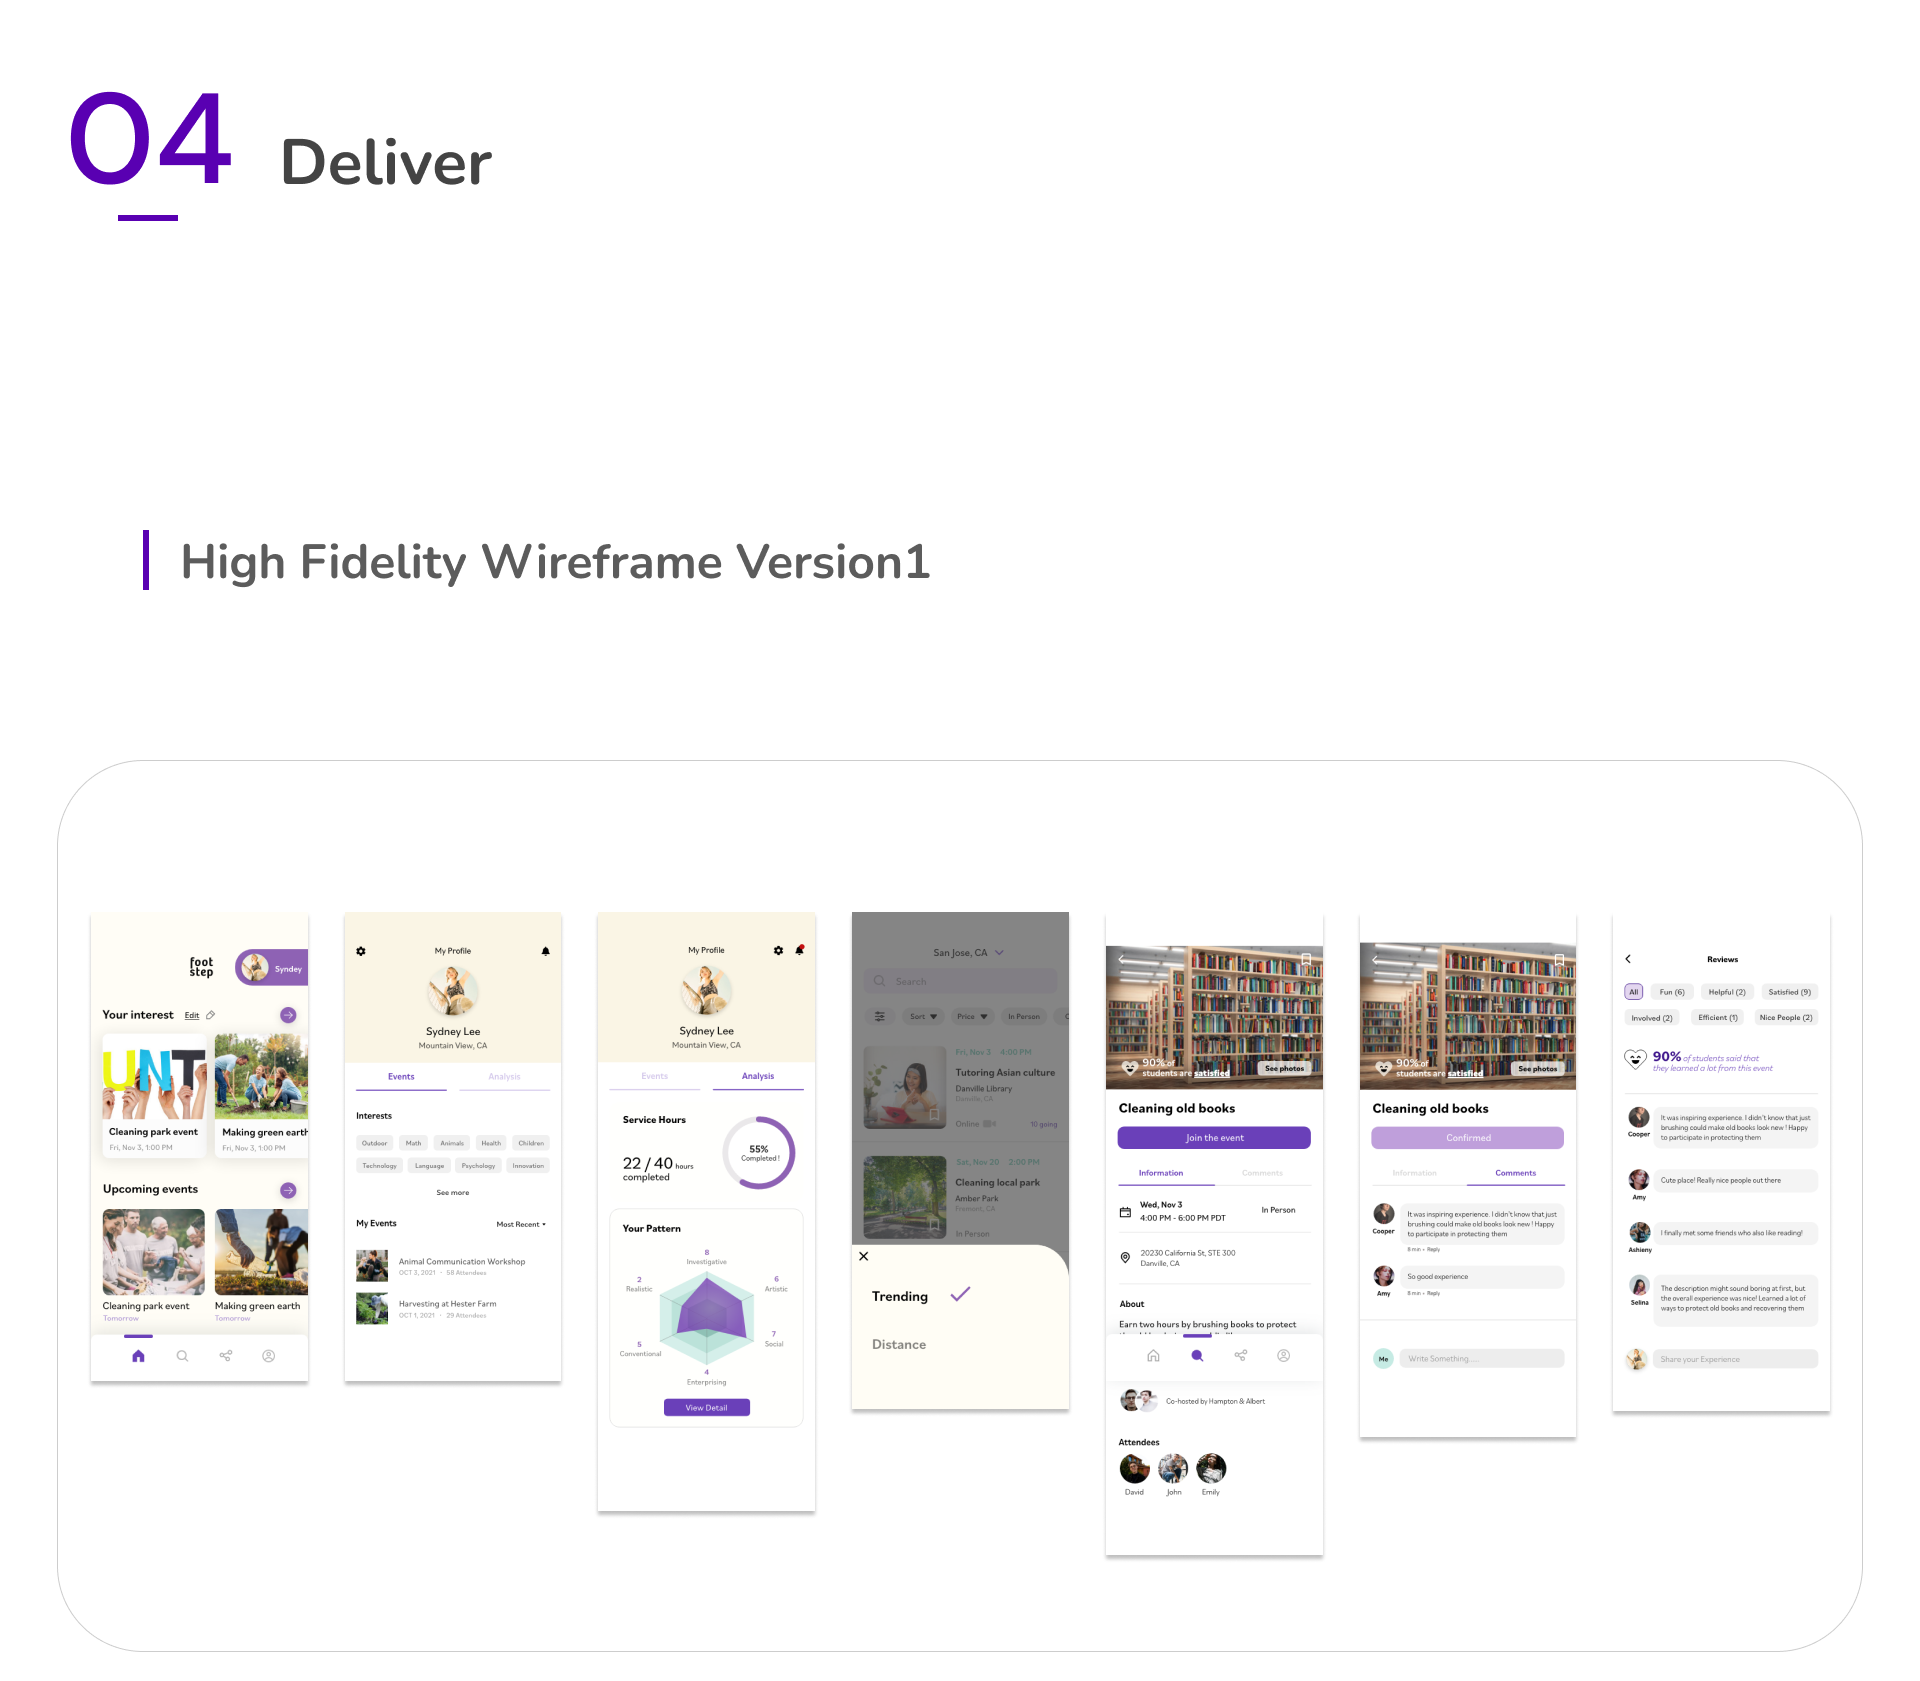
Task: Click the settings gear beside the plain bell
Action: click(x=361, y=951)
